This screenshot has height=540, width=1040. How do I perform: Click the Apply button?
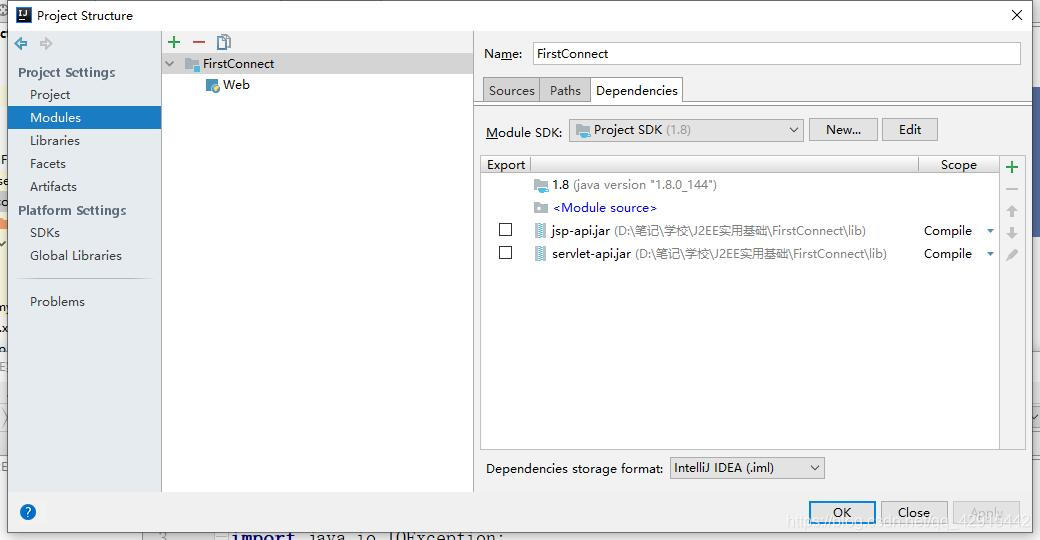(x=986, y=512)
